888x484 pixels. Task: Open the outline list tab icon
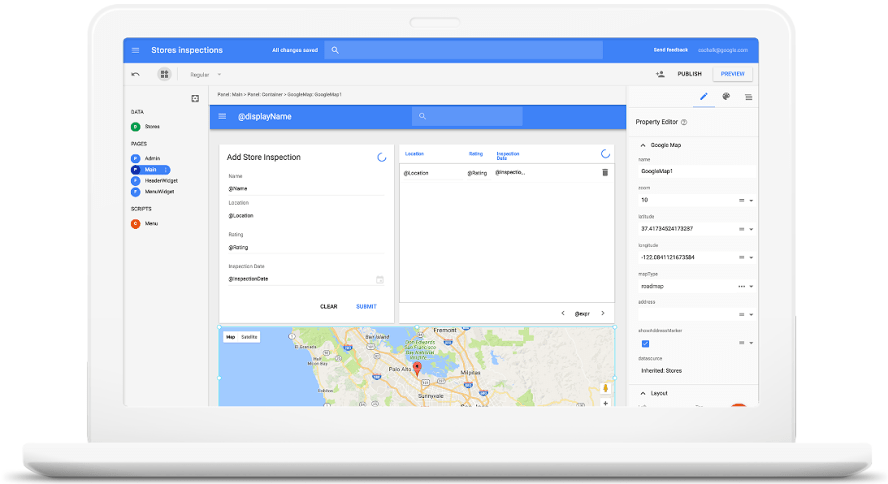pos(749,97)
